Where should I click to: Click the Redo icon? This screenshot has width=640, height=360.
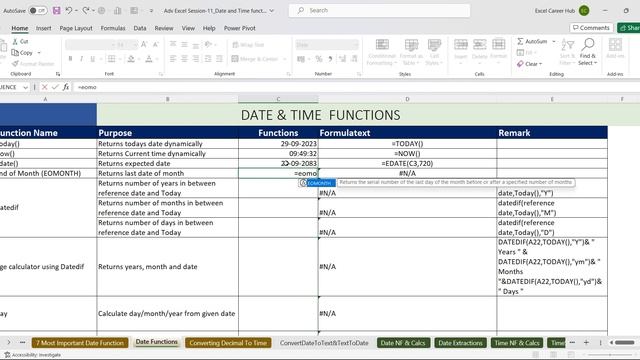pos(86,11)
